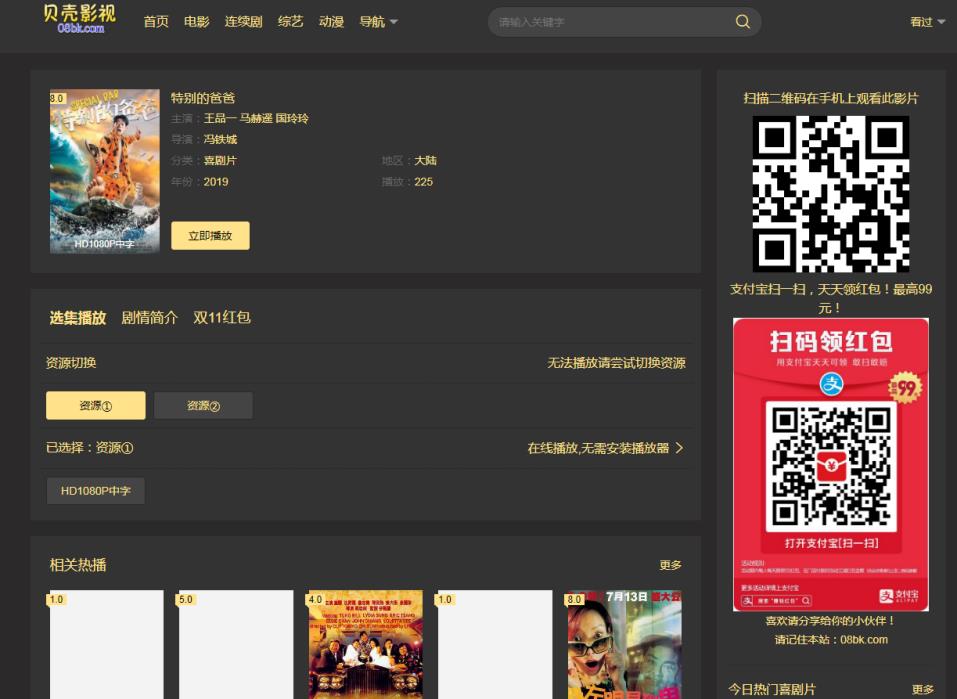Image resolution: width=957 pixels, height=699 pixels.
Task: Click the 立即播放 button
Action: 210,236
